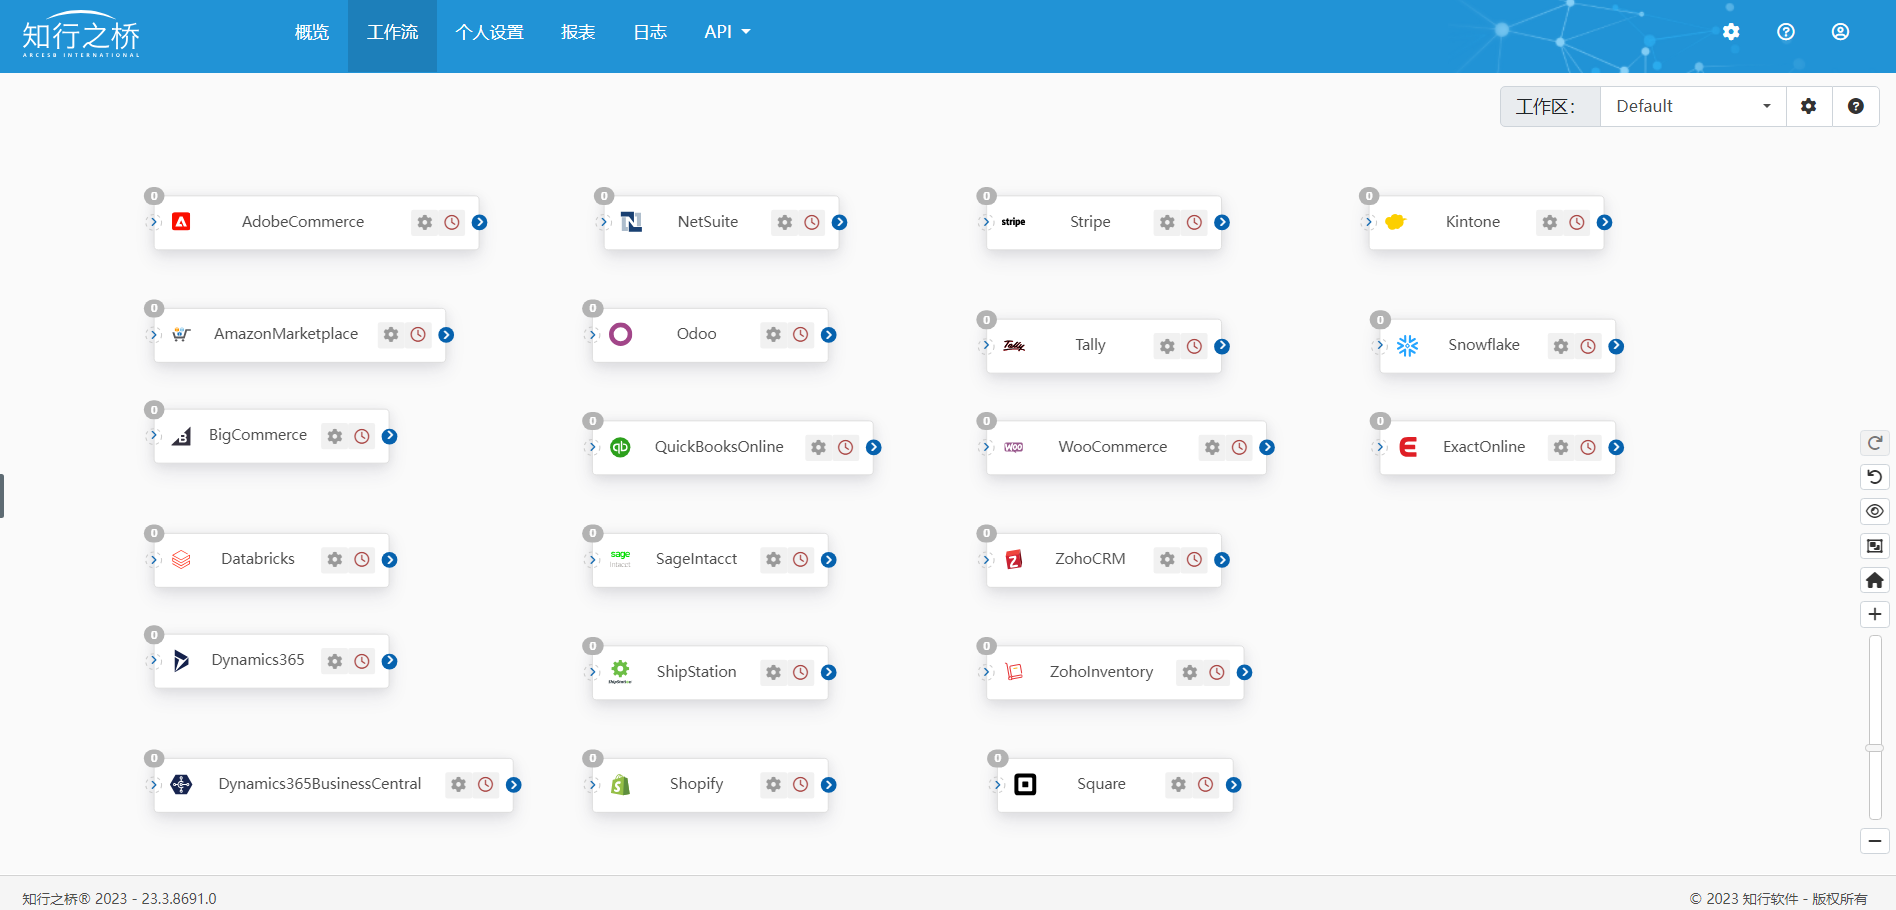Click Databricks input chevron port
Viewport: 1896px width, 910px height.
tap(154, 559)
